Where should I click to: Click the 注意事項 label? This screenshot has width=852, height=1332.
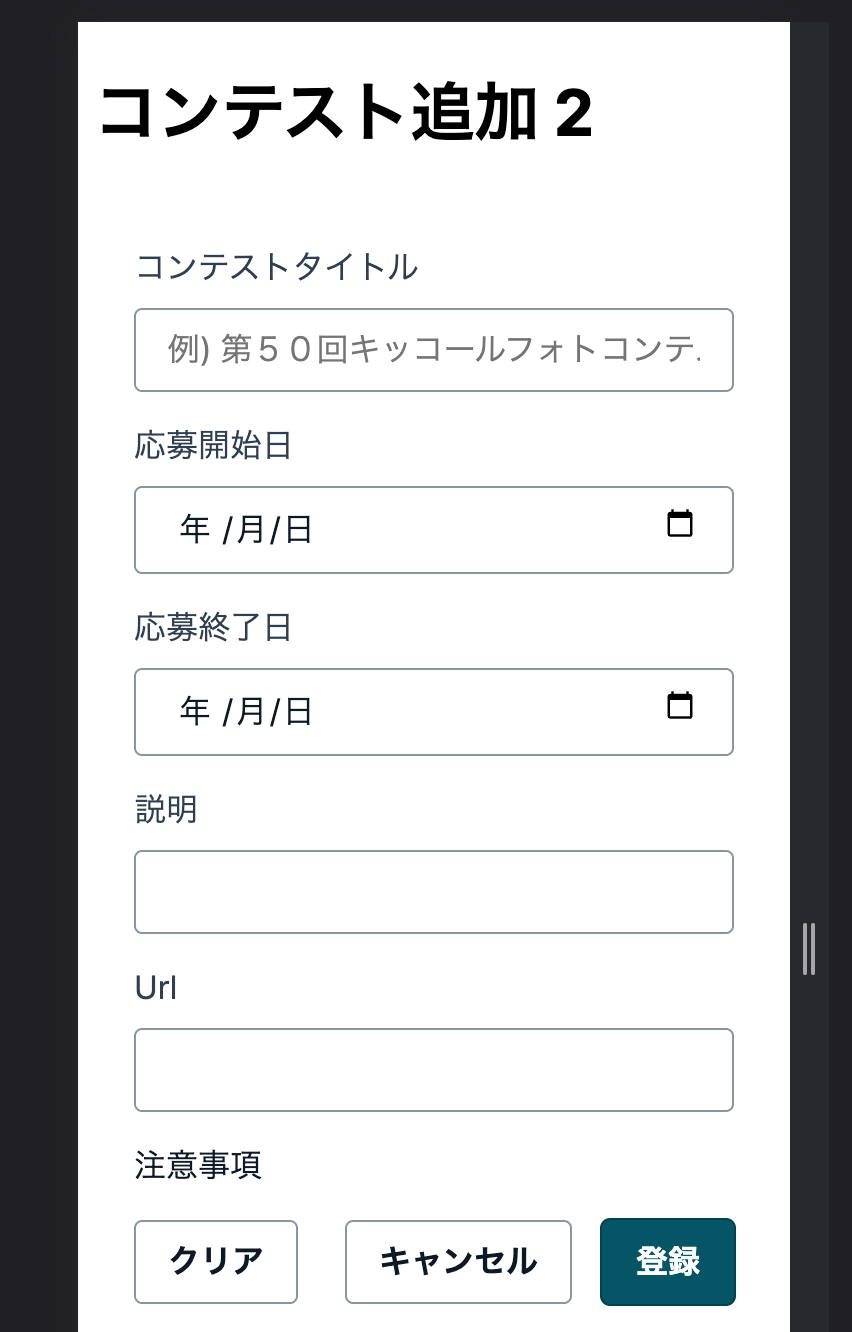198,1166
